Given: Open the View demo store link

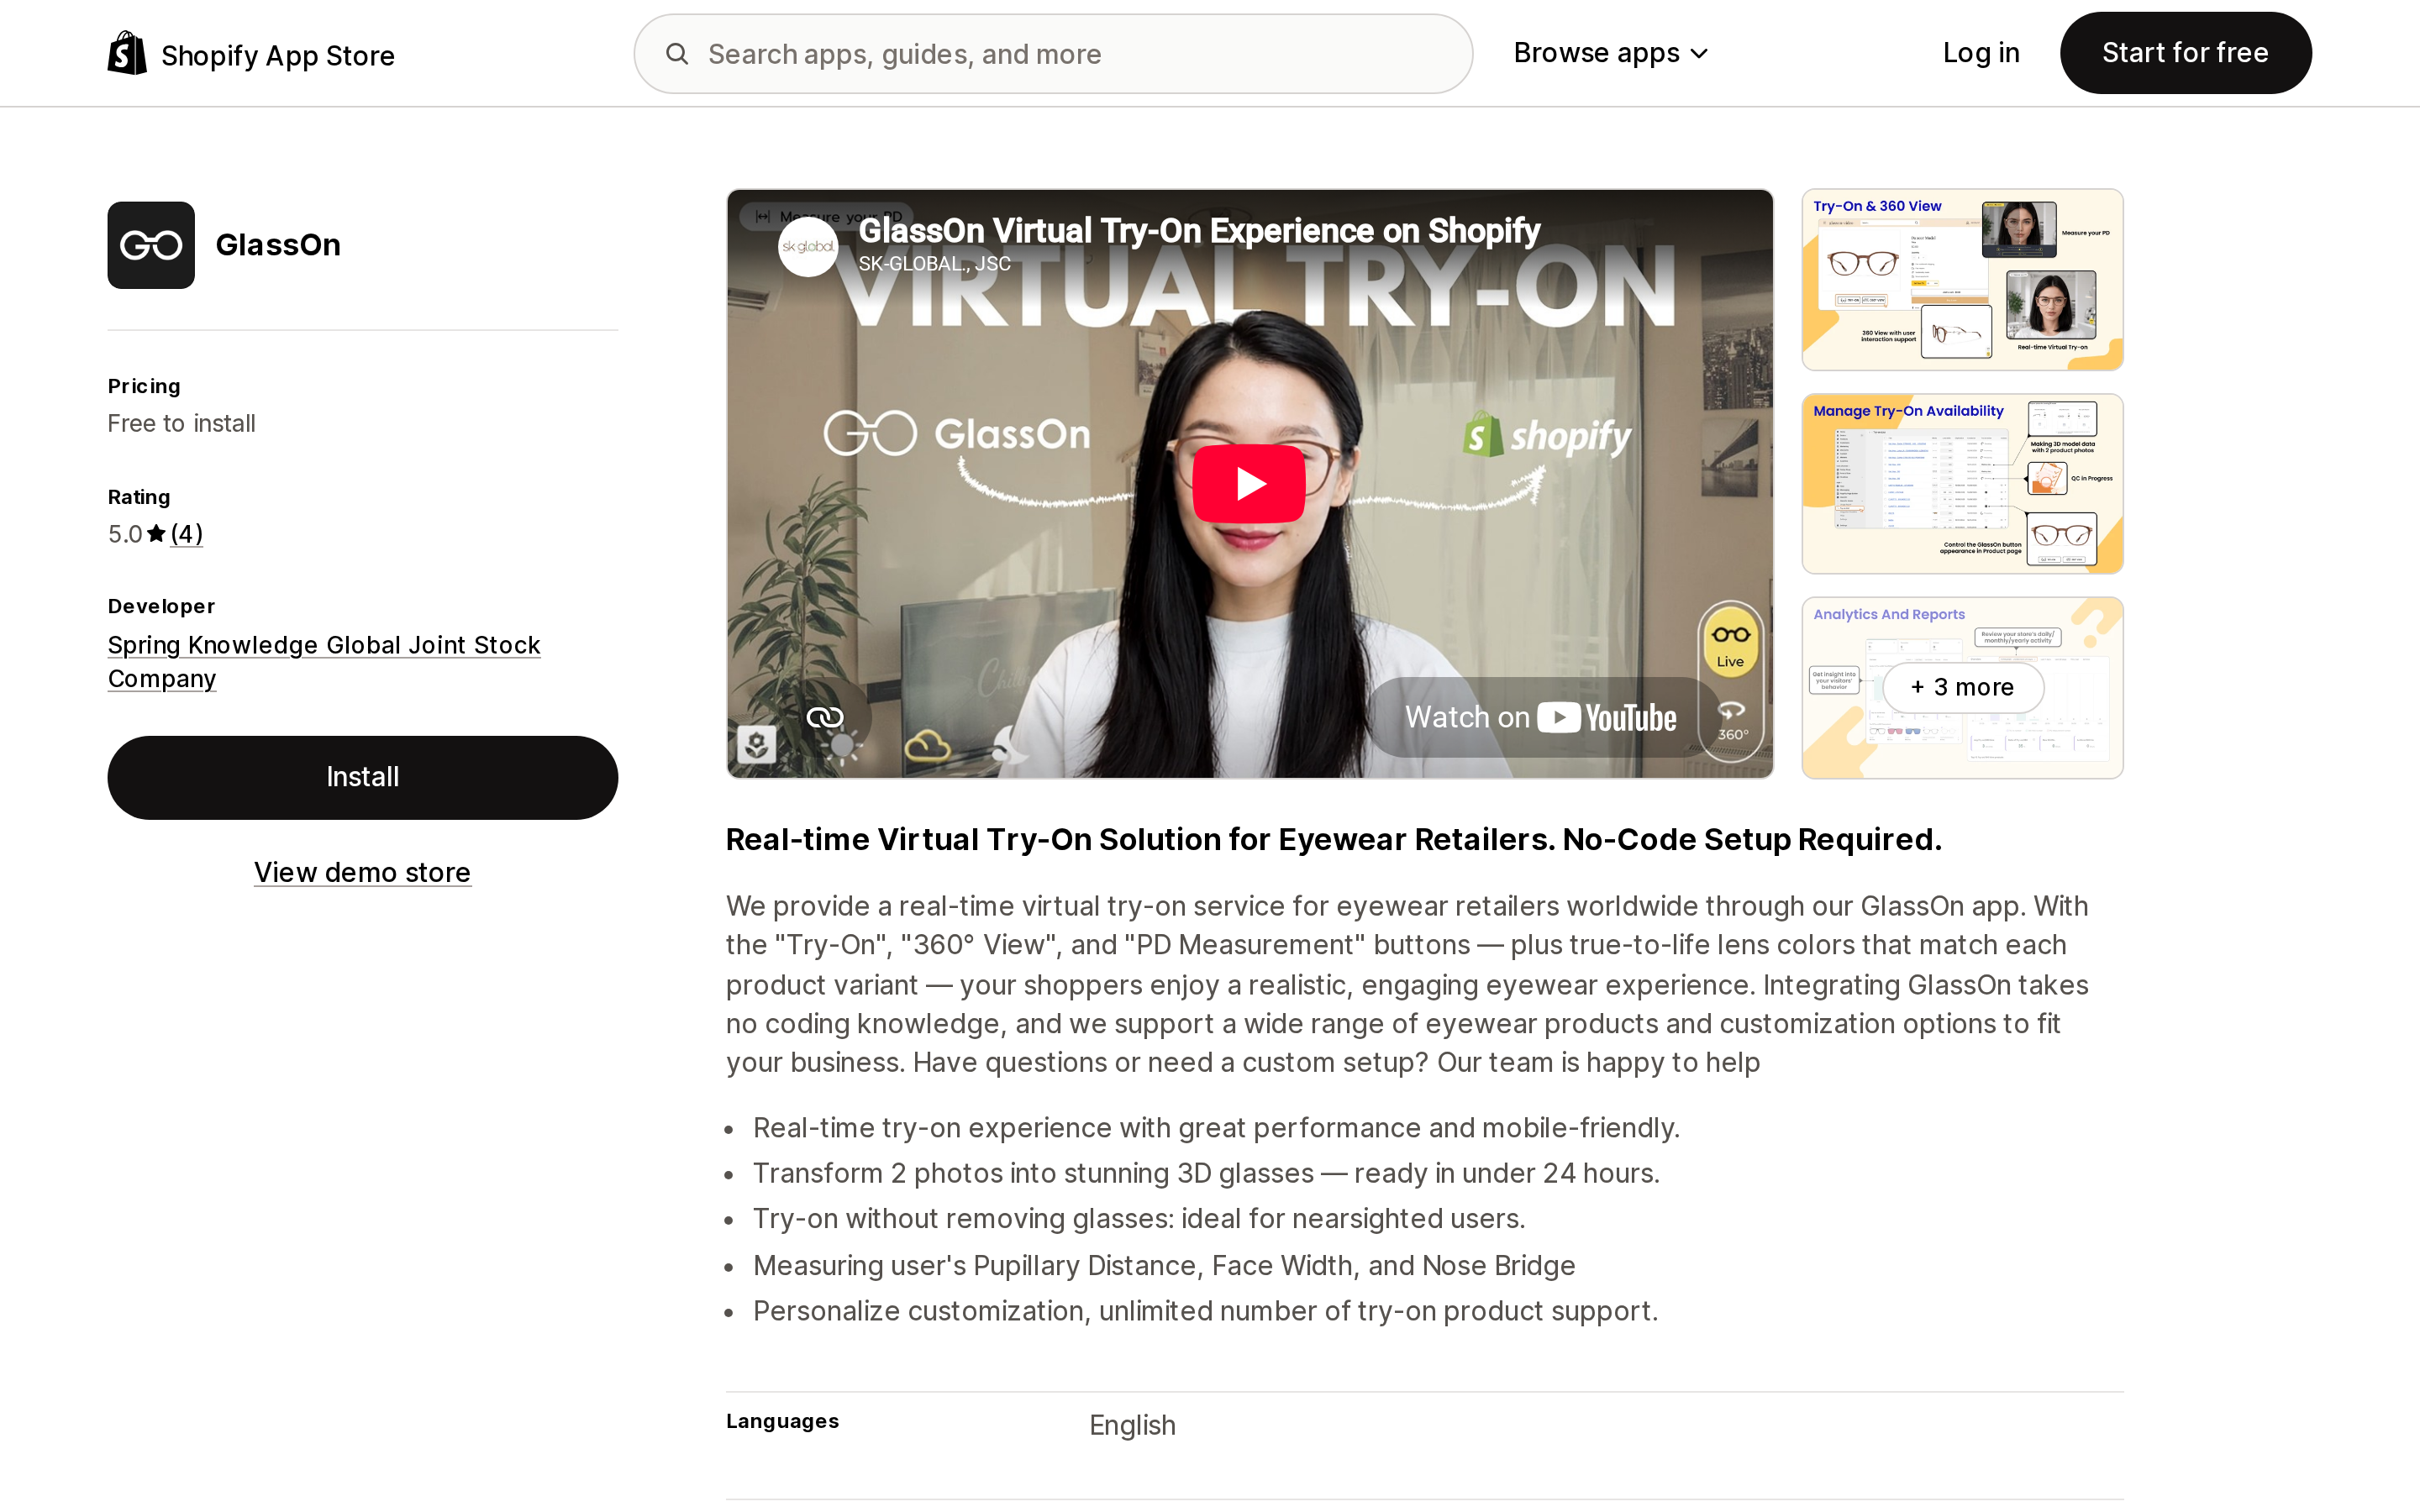Looking at the screenshot, I should 362,872.
